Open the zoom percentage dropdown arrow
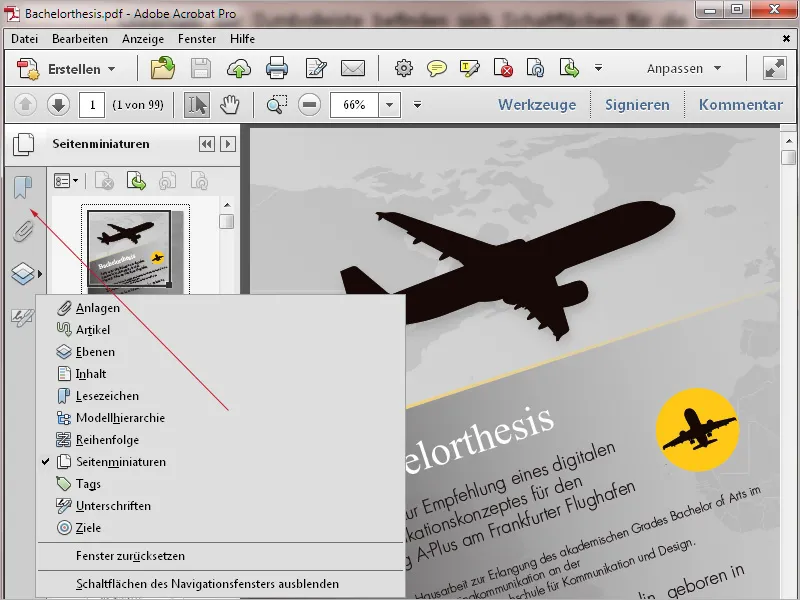The height and width of the screenshot is (600, 800). pos(389,105)
